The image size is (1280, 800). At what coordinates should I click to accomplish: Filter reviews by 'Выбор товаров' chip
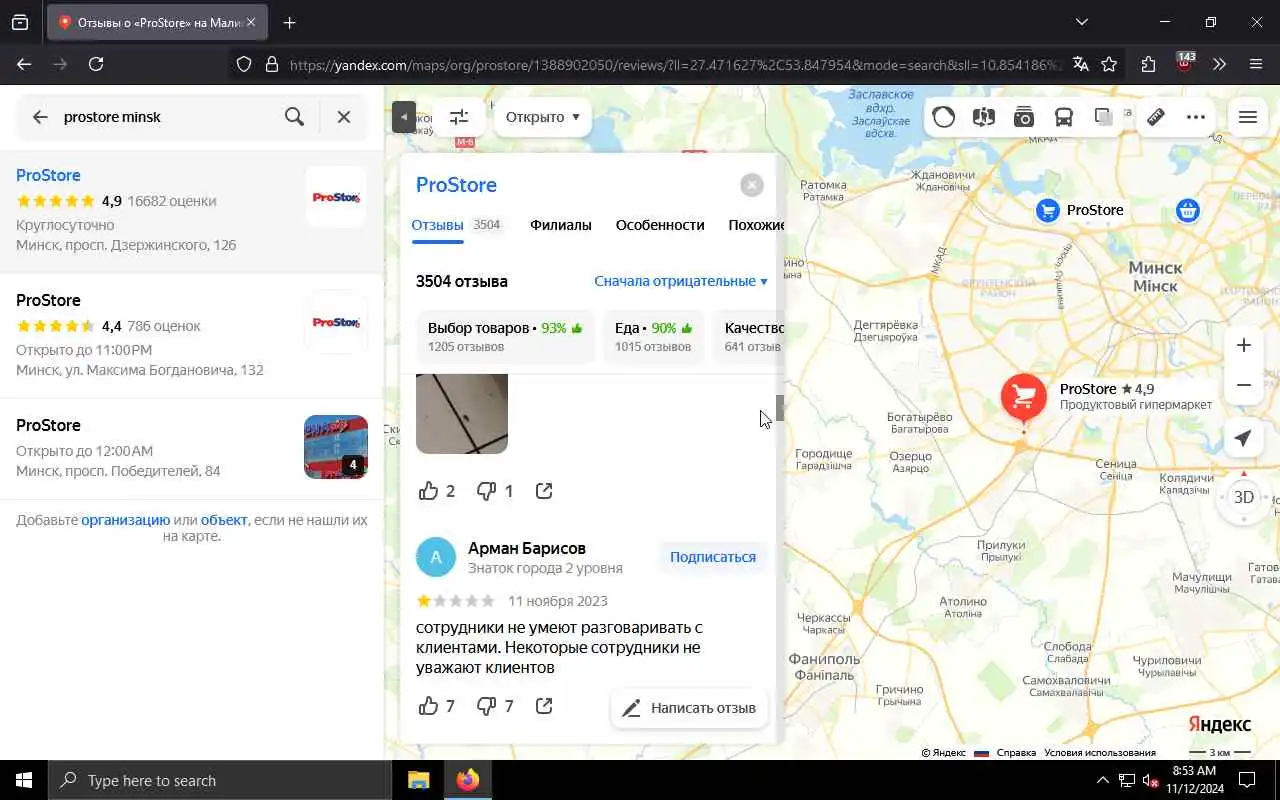(505, 336)
